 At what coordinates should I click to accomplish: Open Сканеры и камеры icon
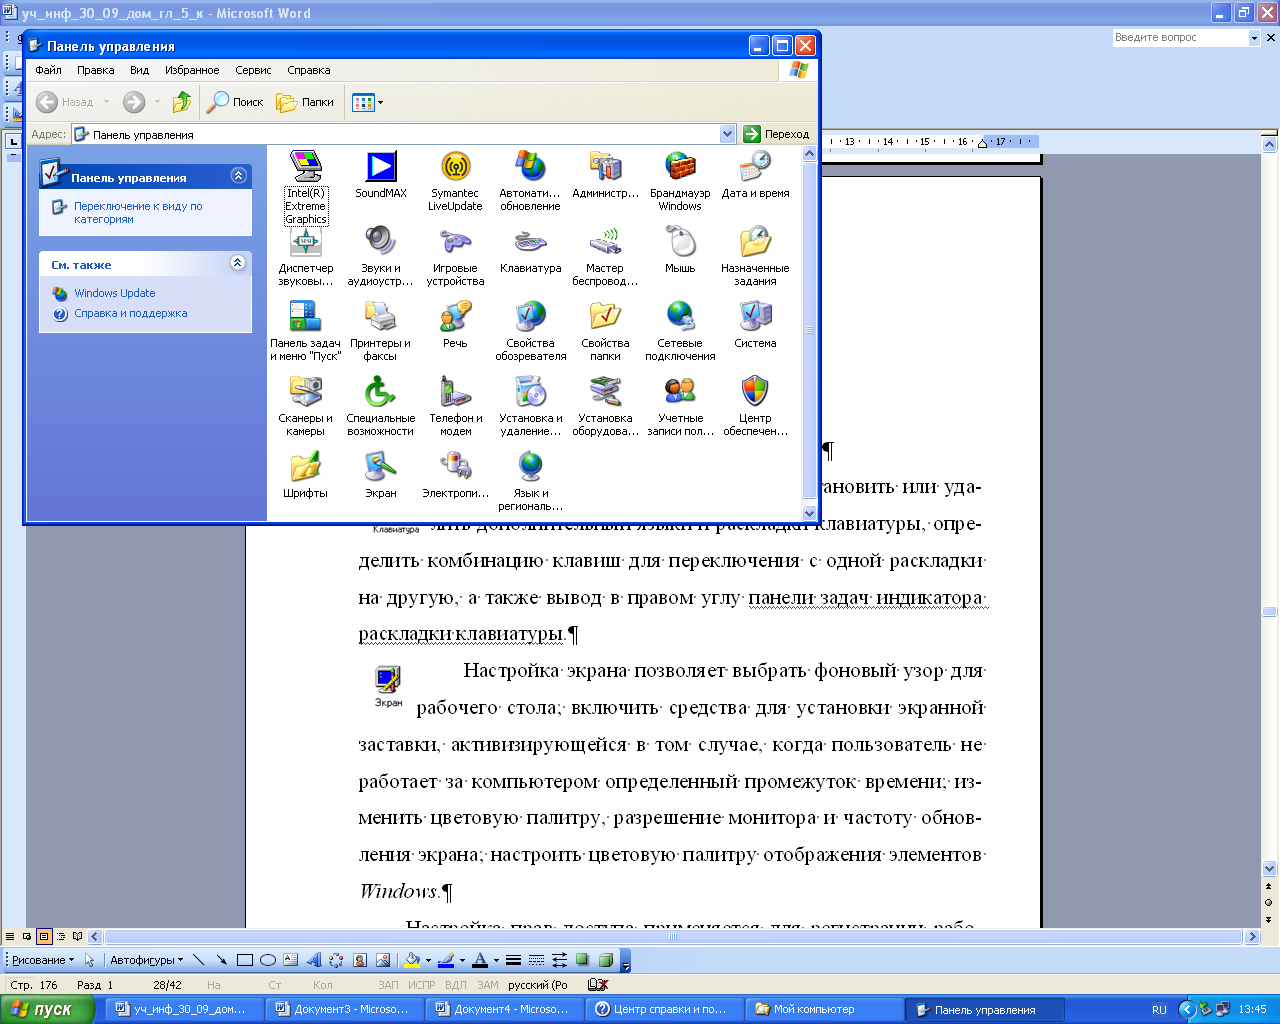[305, 392]
